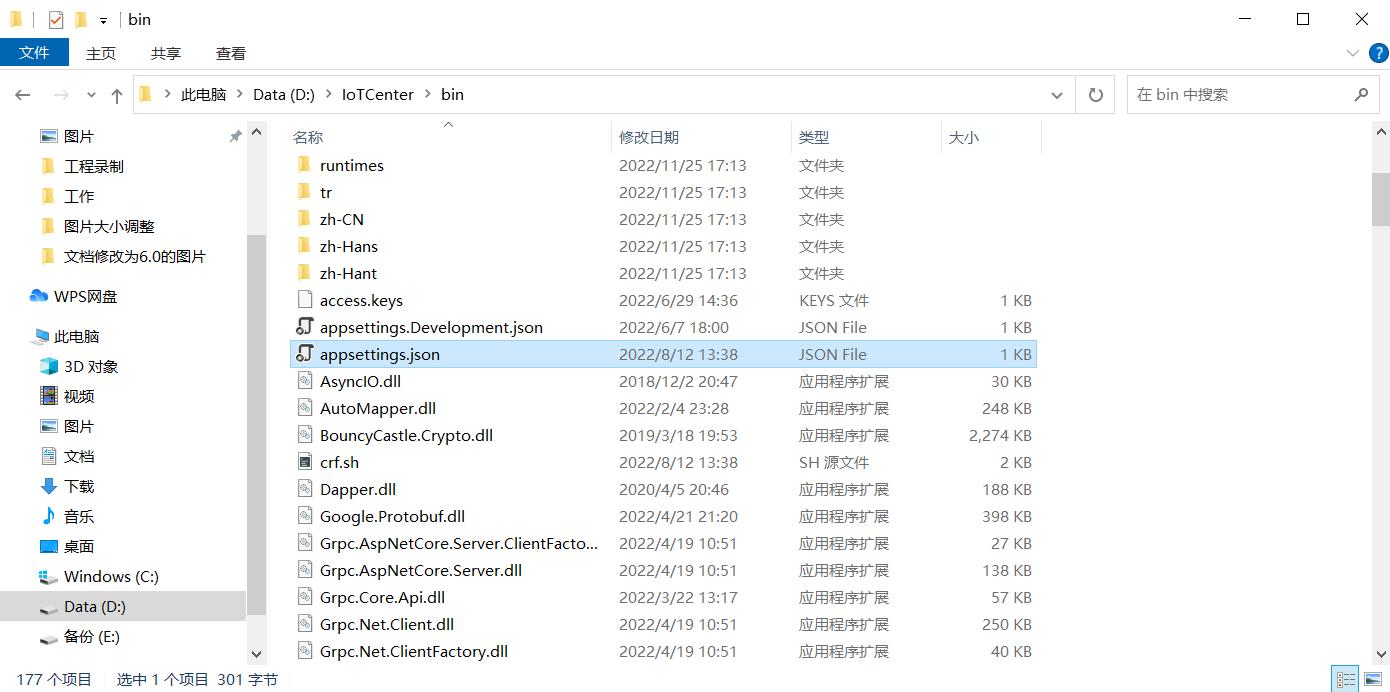
Task: Go up one folder level
Action: (x=117, y=95)
